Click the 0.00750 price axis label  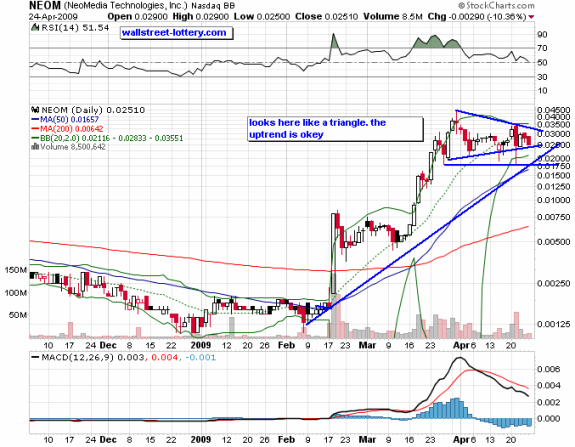click(553, 217)
